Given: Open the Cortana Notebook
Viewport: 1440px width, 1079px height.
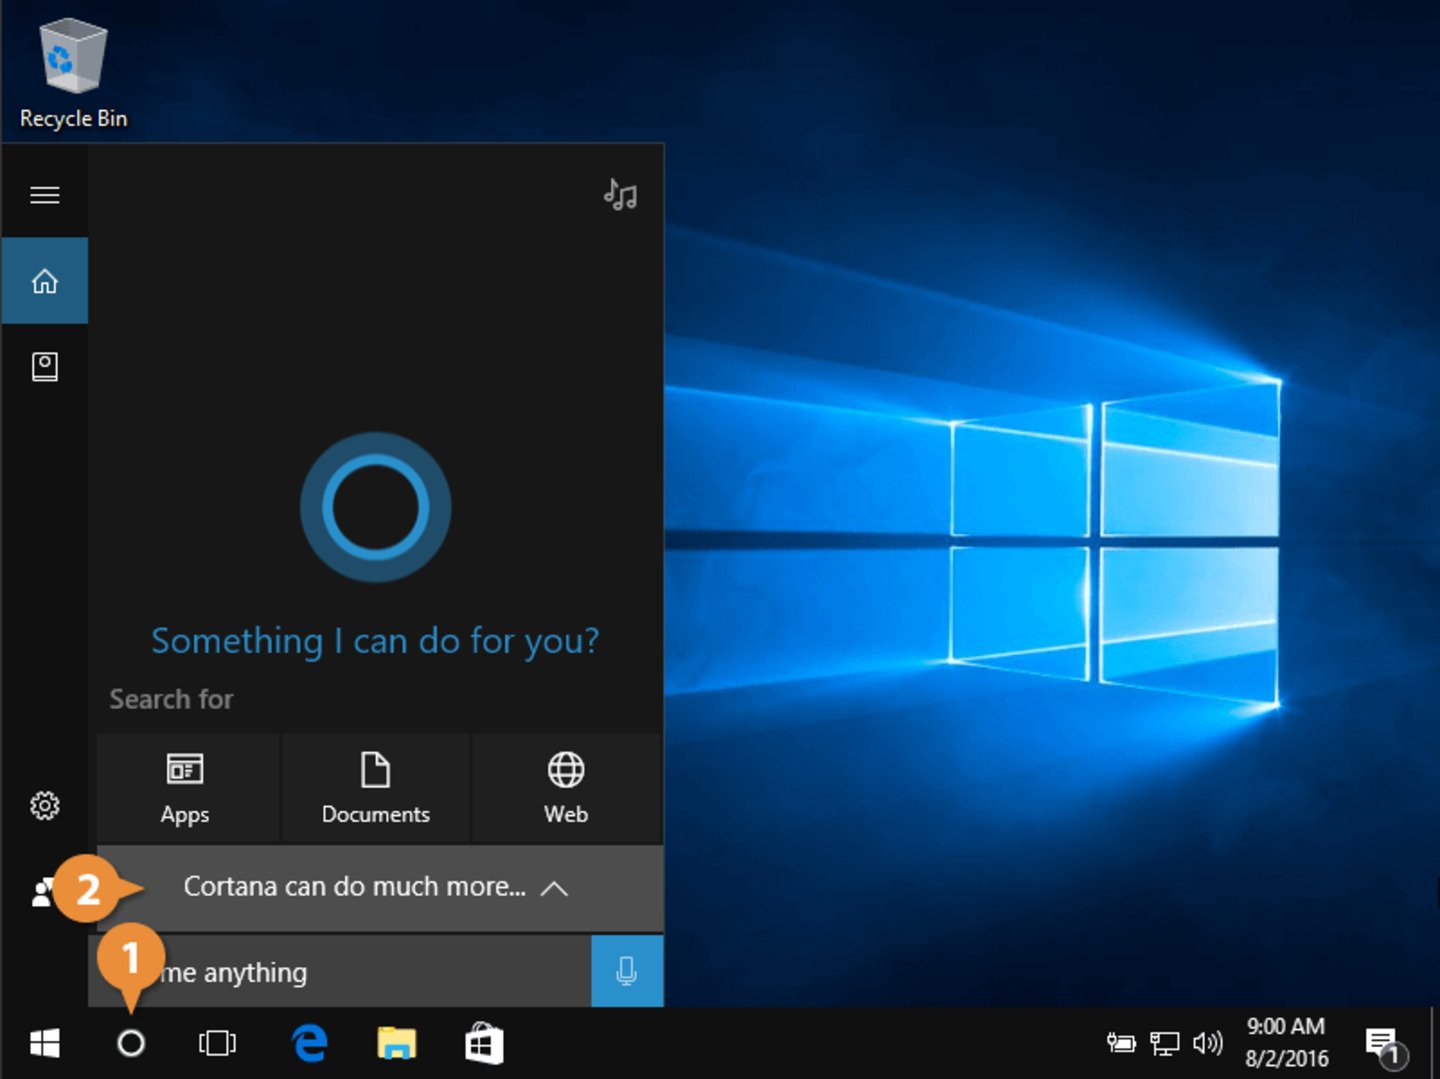Looking at the screenshot, I should tap(44, 366).
